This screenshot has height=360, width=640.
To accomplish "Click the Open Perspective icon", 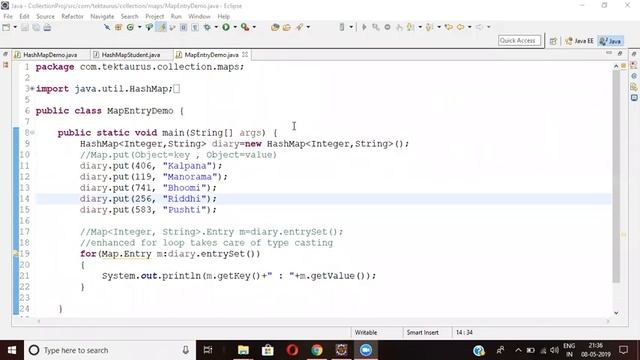I will pos(553,41).
